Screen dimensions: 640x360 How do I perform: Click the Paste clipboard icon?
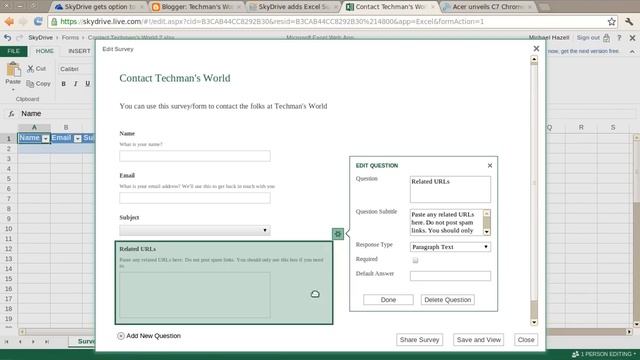pos(13,69)
